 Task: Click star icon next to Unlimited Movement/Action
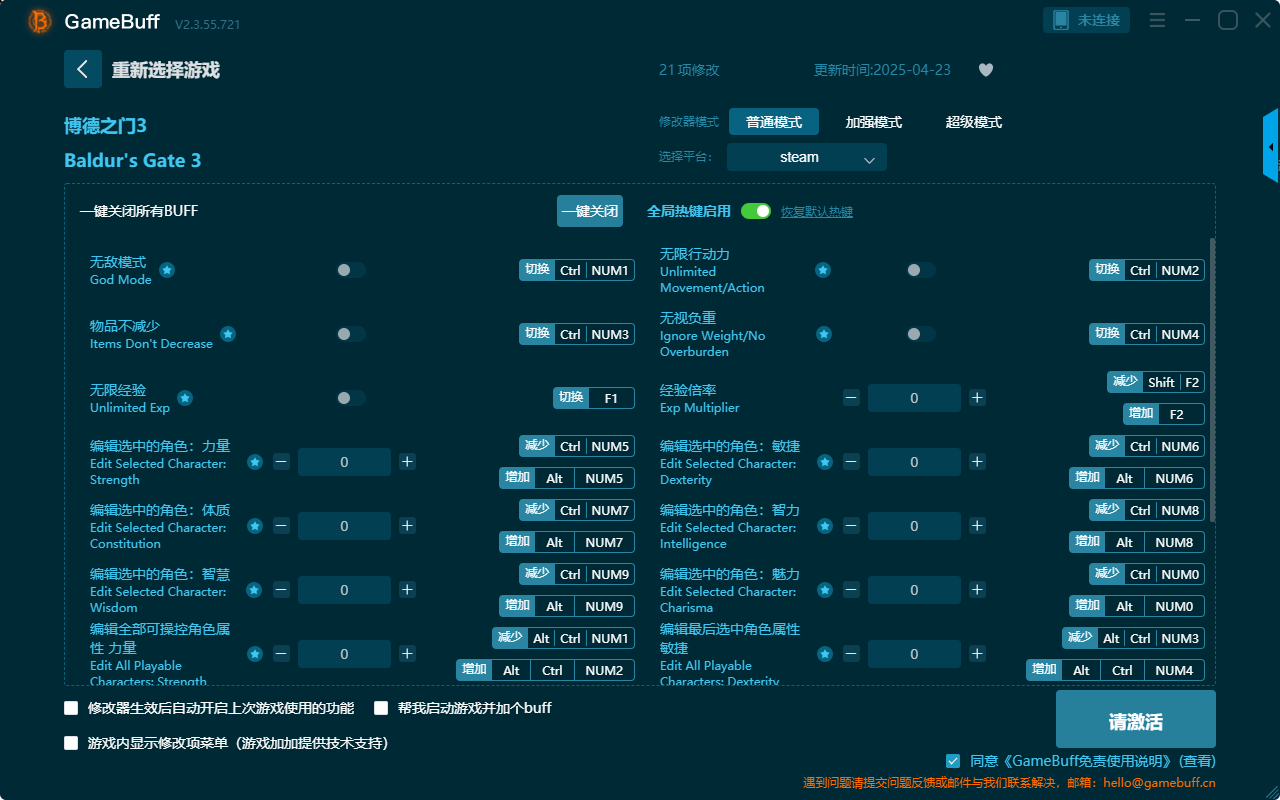[x=823, y=270]
